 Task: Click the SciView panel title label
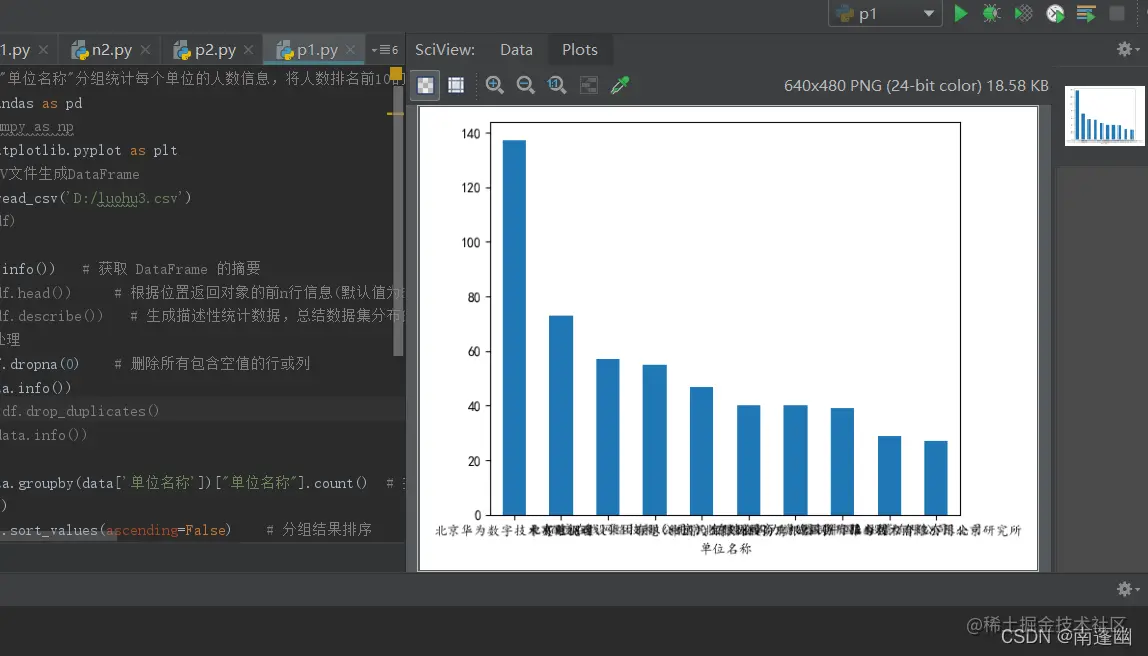[445, 50]
